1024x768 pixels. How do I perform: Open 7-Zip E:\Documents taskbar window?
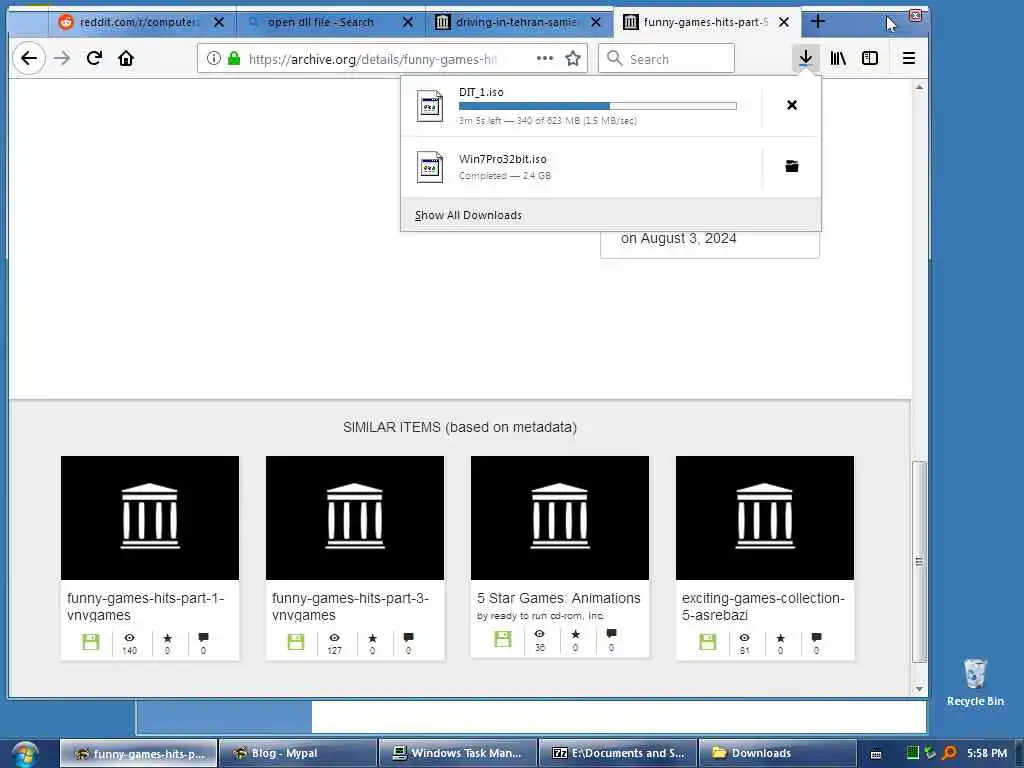pyautogui.click(x=618, y=753)
